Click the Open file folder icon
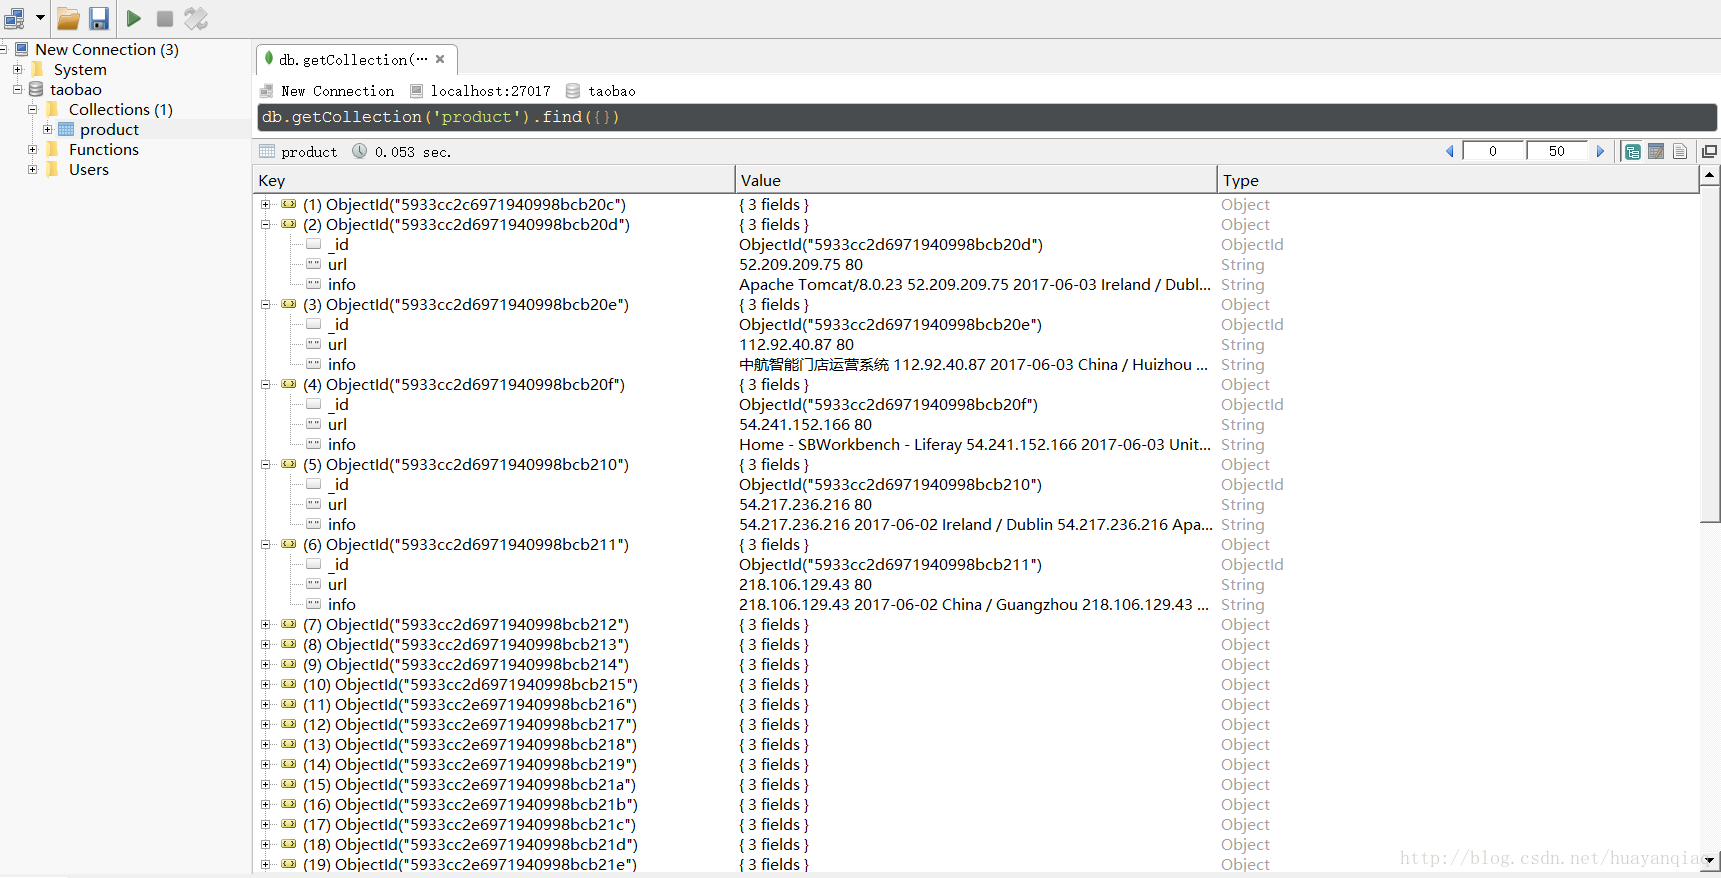The height and width of the screenshot is (878, 1721). pyautogui.click(x=68, y=18)
